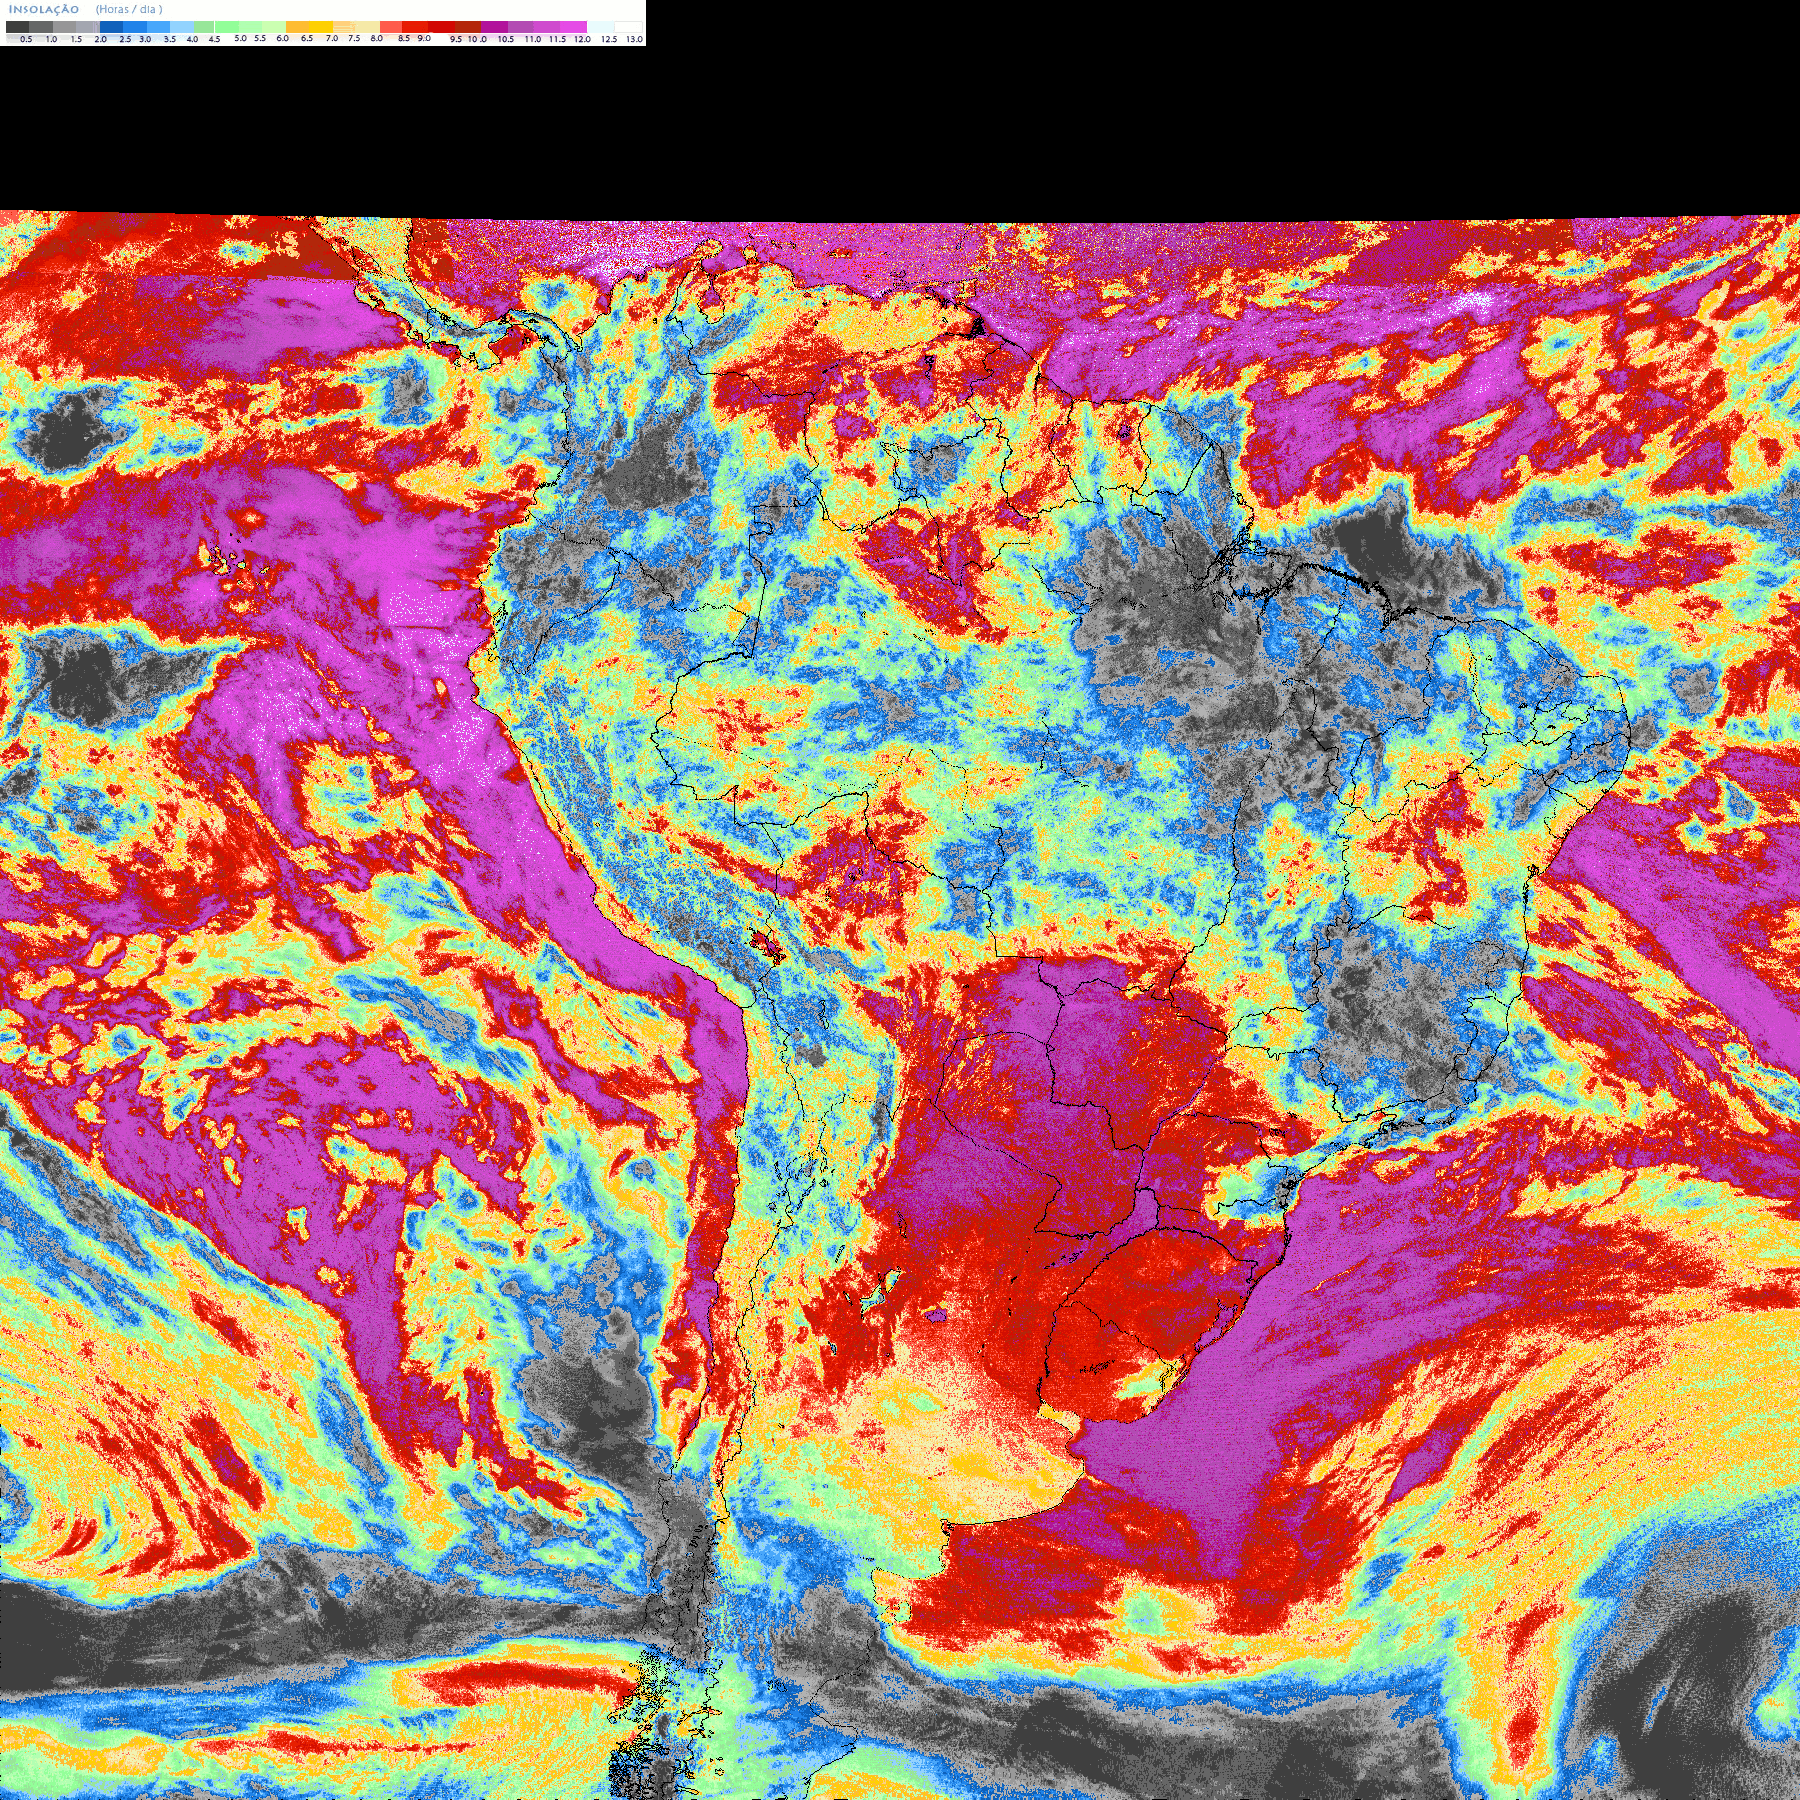Screen dimensions: 1800x1800
Task: Pick the orange legend swatch above 6.5
Action: pos(297,27)
